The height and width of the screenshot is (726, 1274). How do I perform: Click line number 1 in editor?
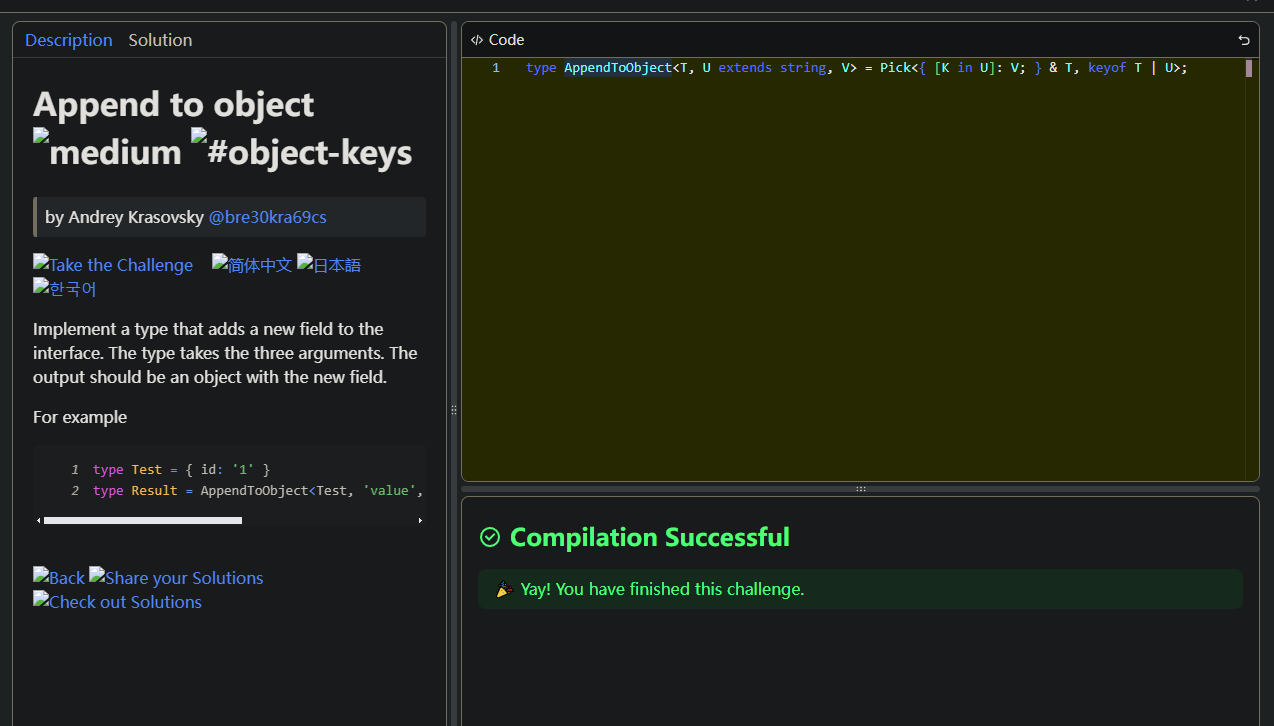coord(496,68)
